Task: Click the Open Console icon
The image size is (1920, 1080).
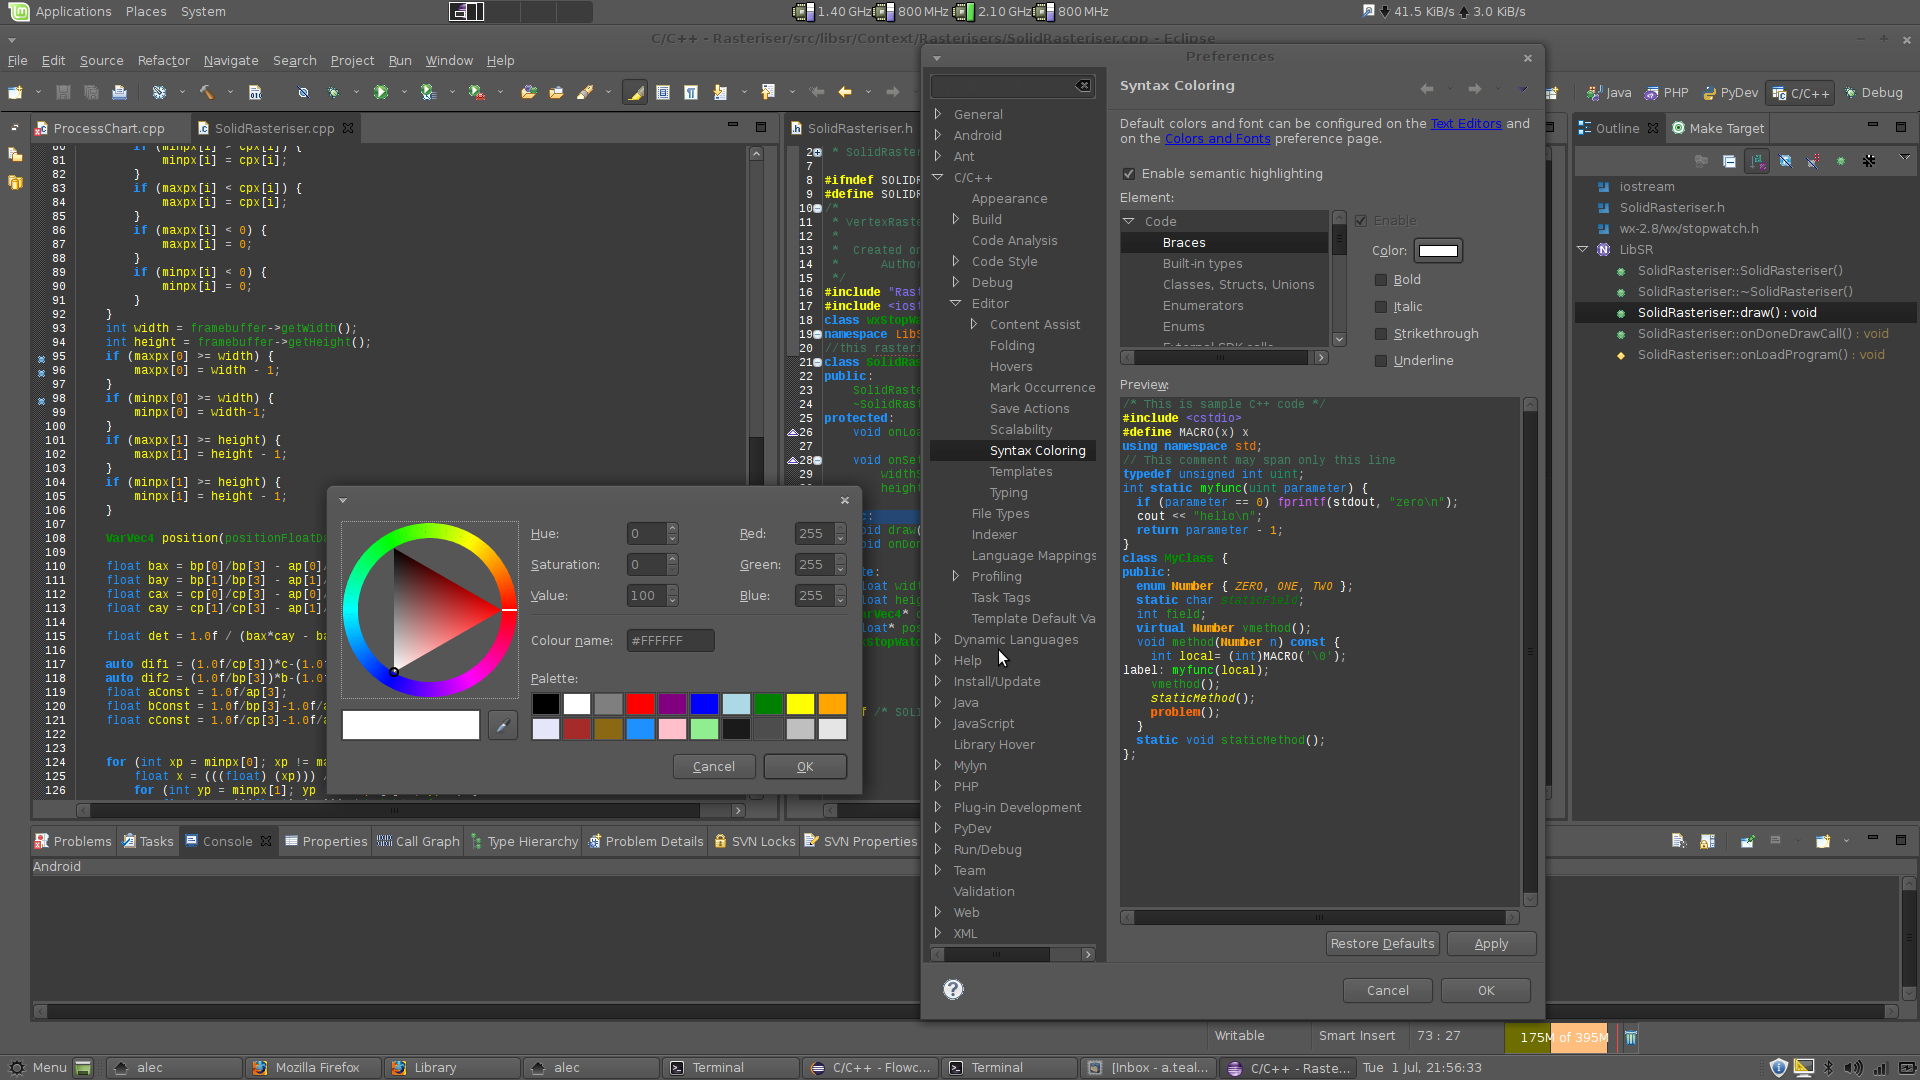Action: pyautogui.click(x=1823, y=841)
